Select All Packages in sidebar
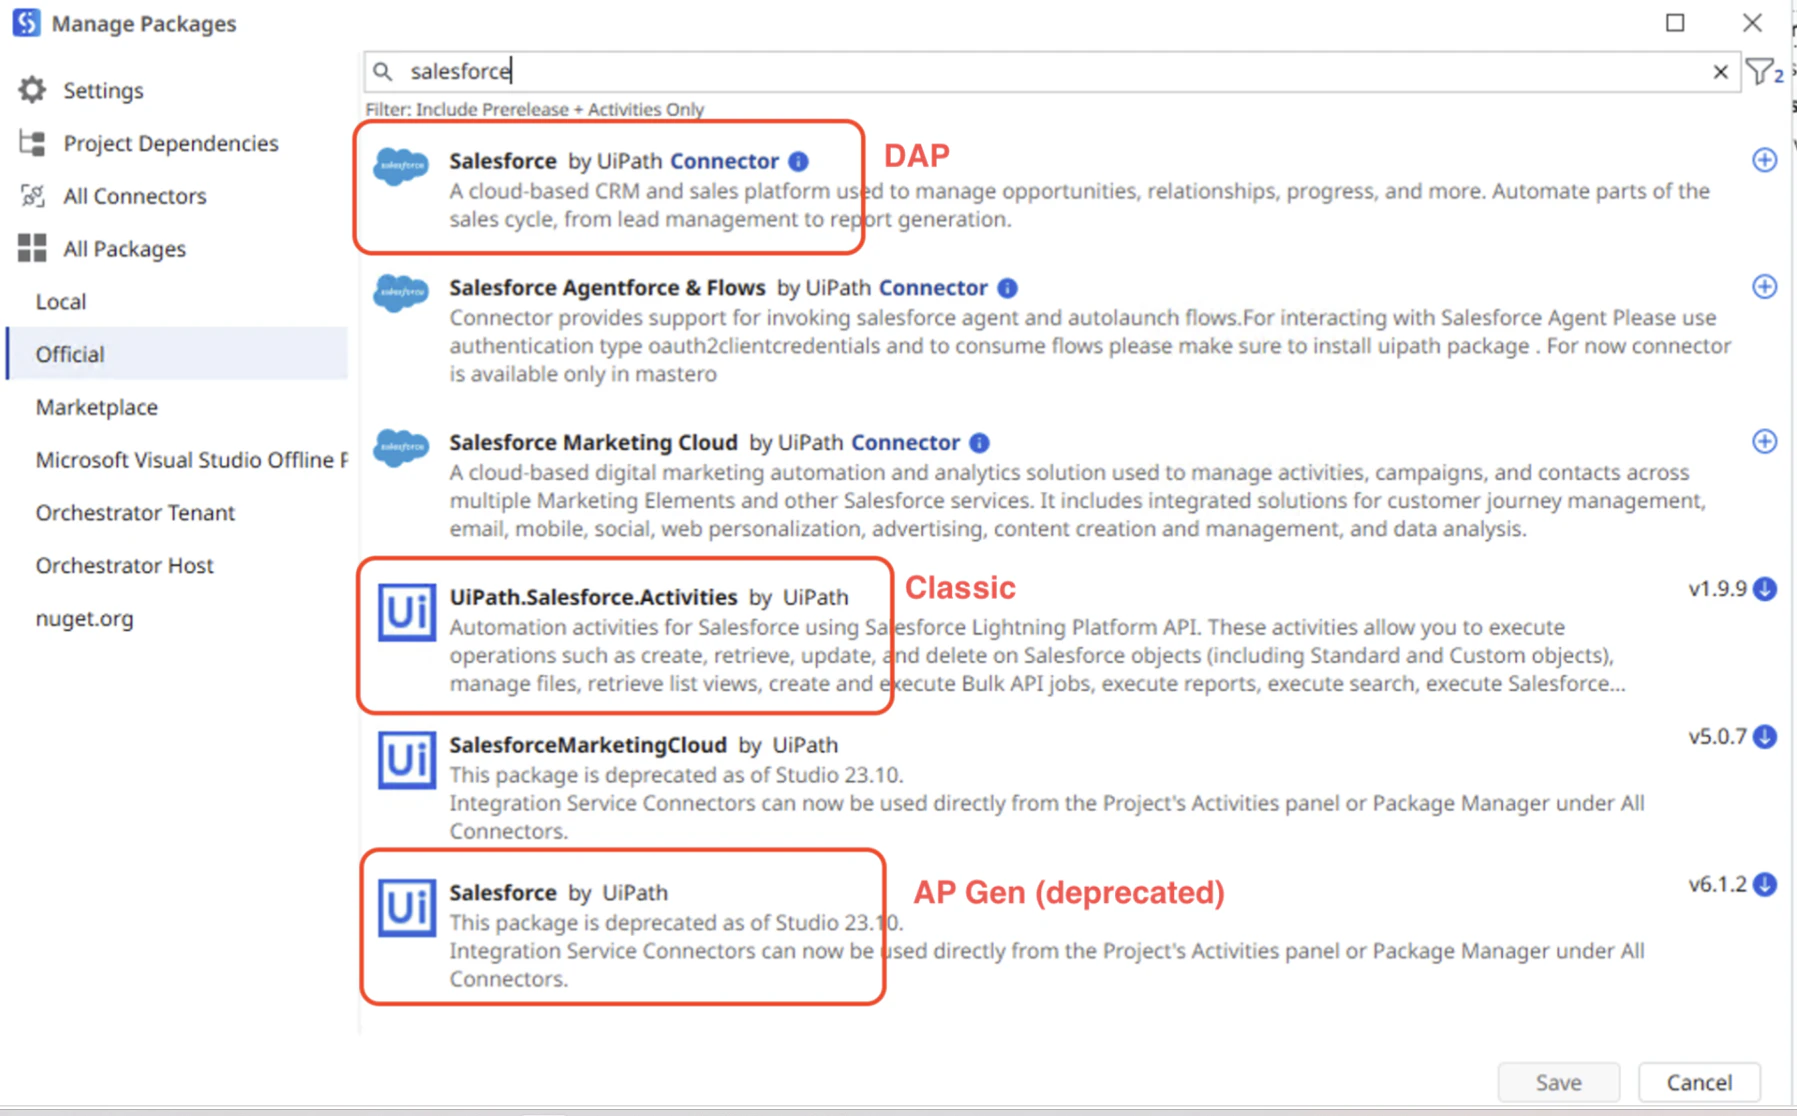Screen dimensions: 1797x1116 124,249
